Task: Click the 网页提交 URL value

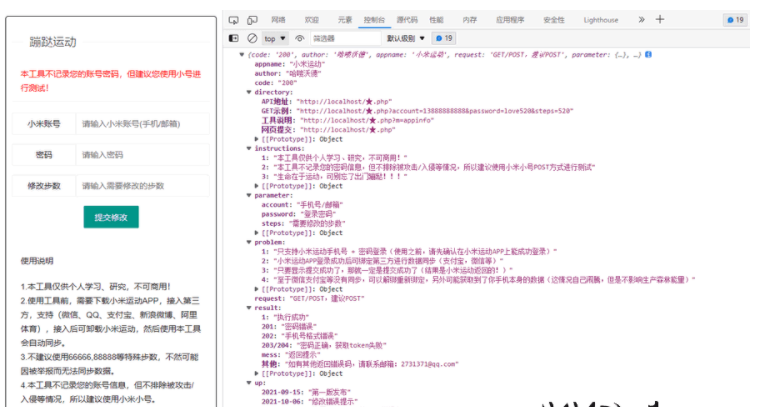Action: click(x=348, y=130)
